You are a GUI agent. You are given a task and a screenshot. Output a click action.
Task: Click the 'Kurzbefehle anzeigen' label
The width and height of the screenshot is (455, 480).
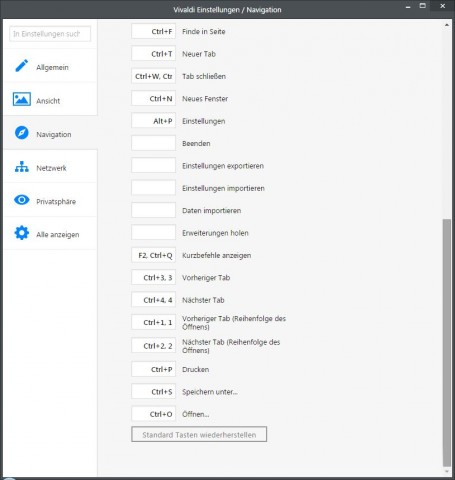pos(217,256)
